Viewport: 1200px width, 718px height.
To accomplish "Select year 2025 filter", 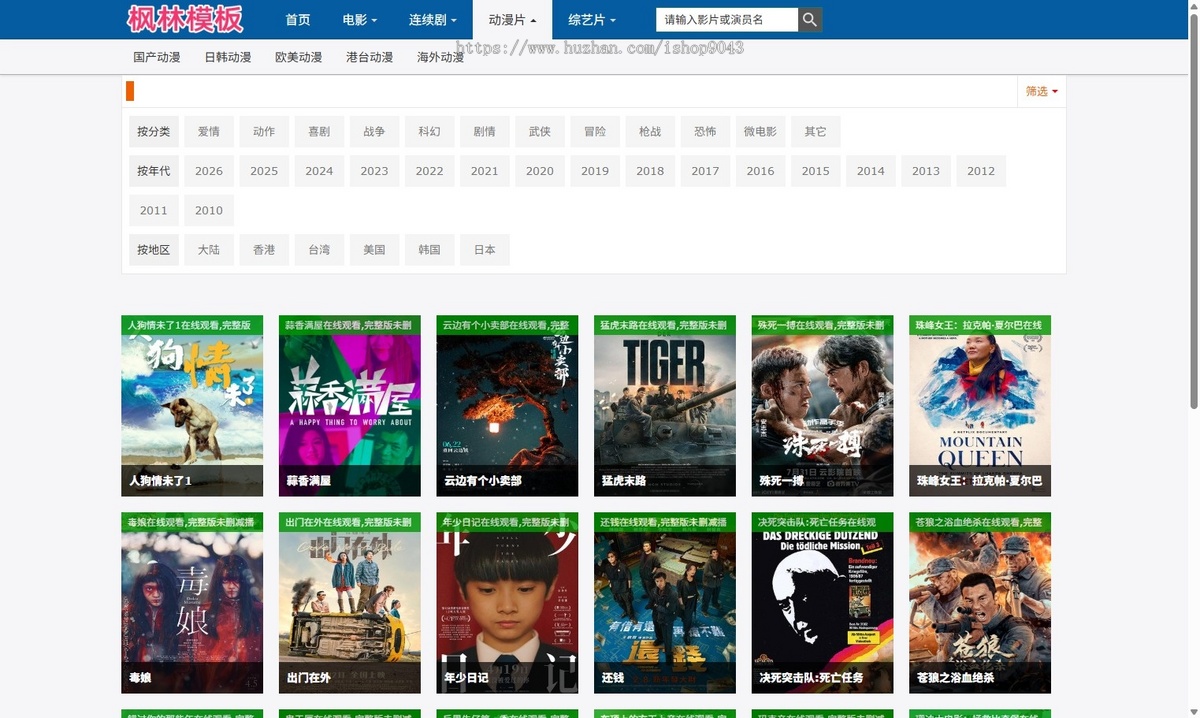I will click(x=264, y=171).
